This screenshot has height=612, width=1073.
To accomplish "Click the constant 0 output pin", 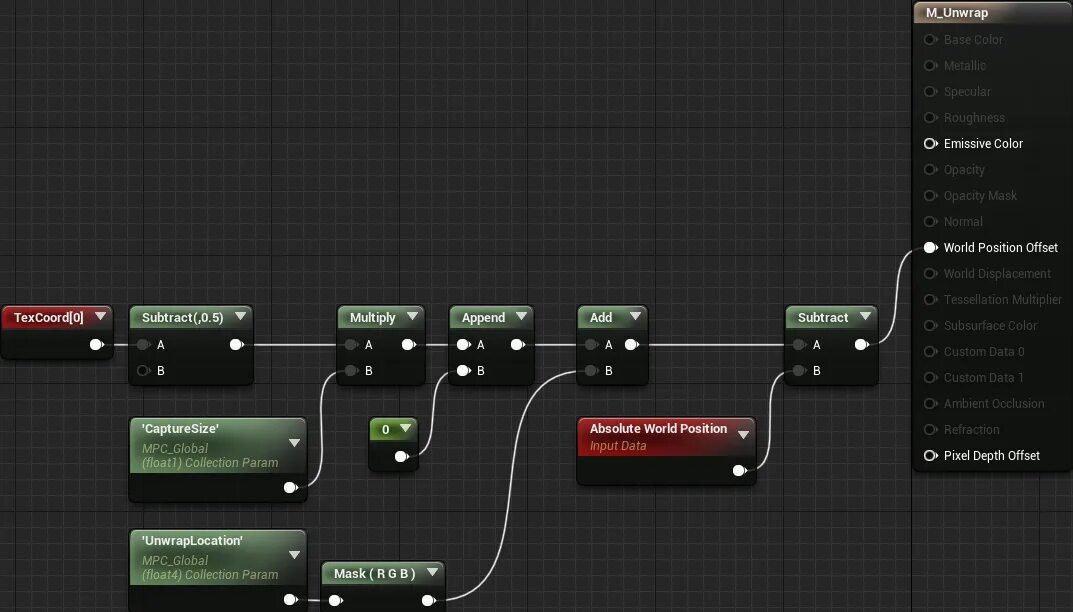I will point(402,457).
